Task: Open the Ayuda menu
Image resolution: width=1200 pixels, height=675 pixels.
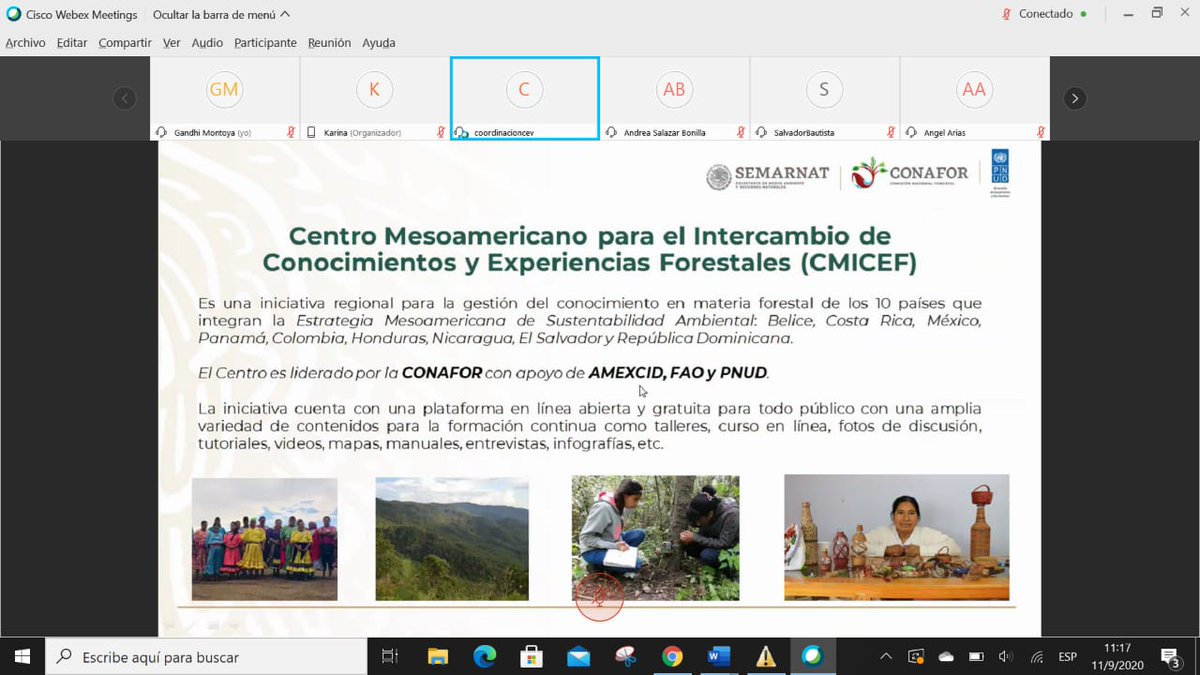Action: point(378,43)
